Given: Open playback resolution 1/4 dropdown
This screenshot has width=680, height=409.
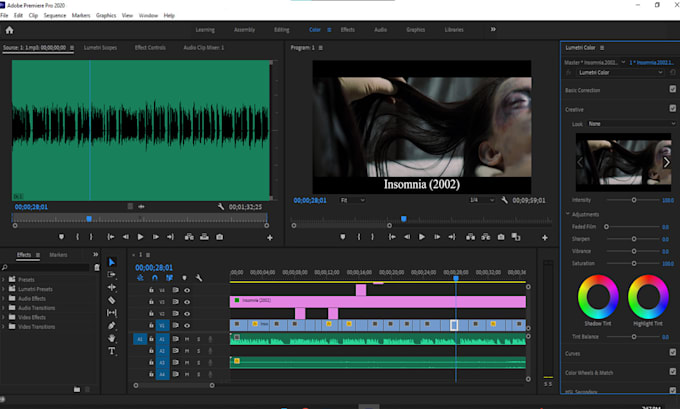Looking at the screenshot, I should [x=482, y=200].
